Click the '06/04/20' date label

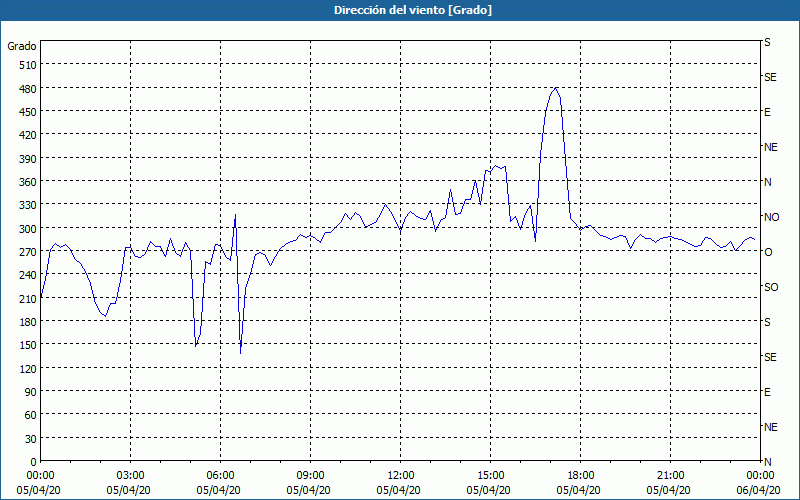[758, 490]
